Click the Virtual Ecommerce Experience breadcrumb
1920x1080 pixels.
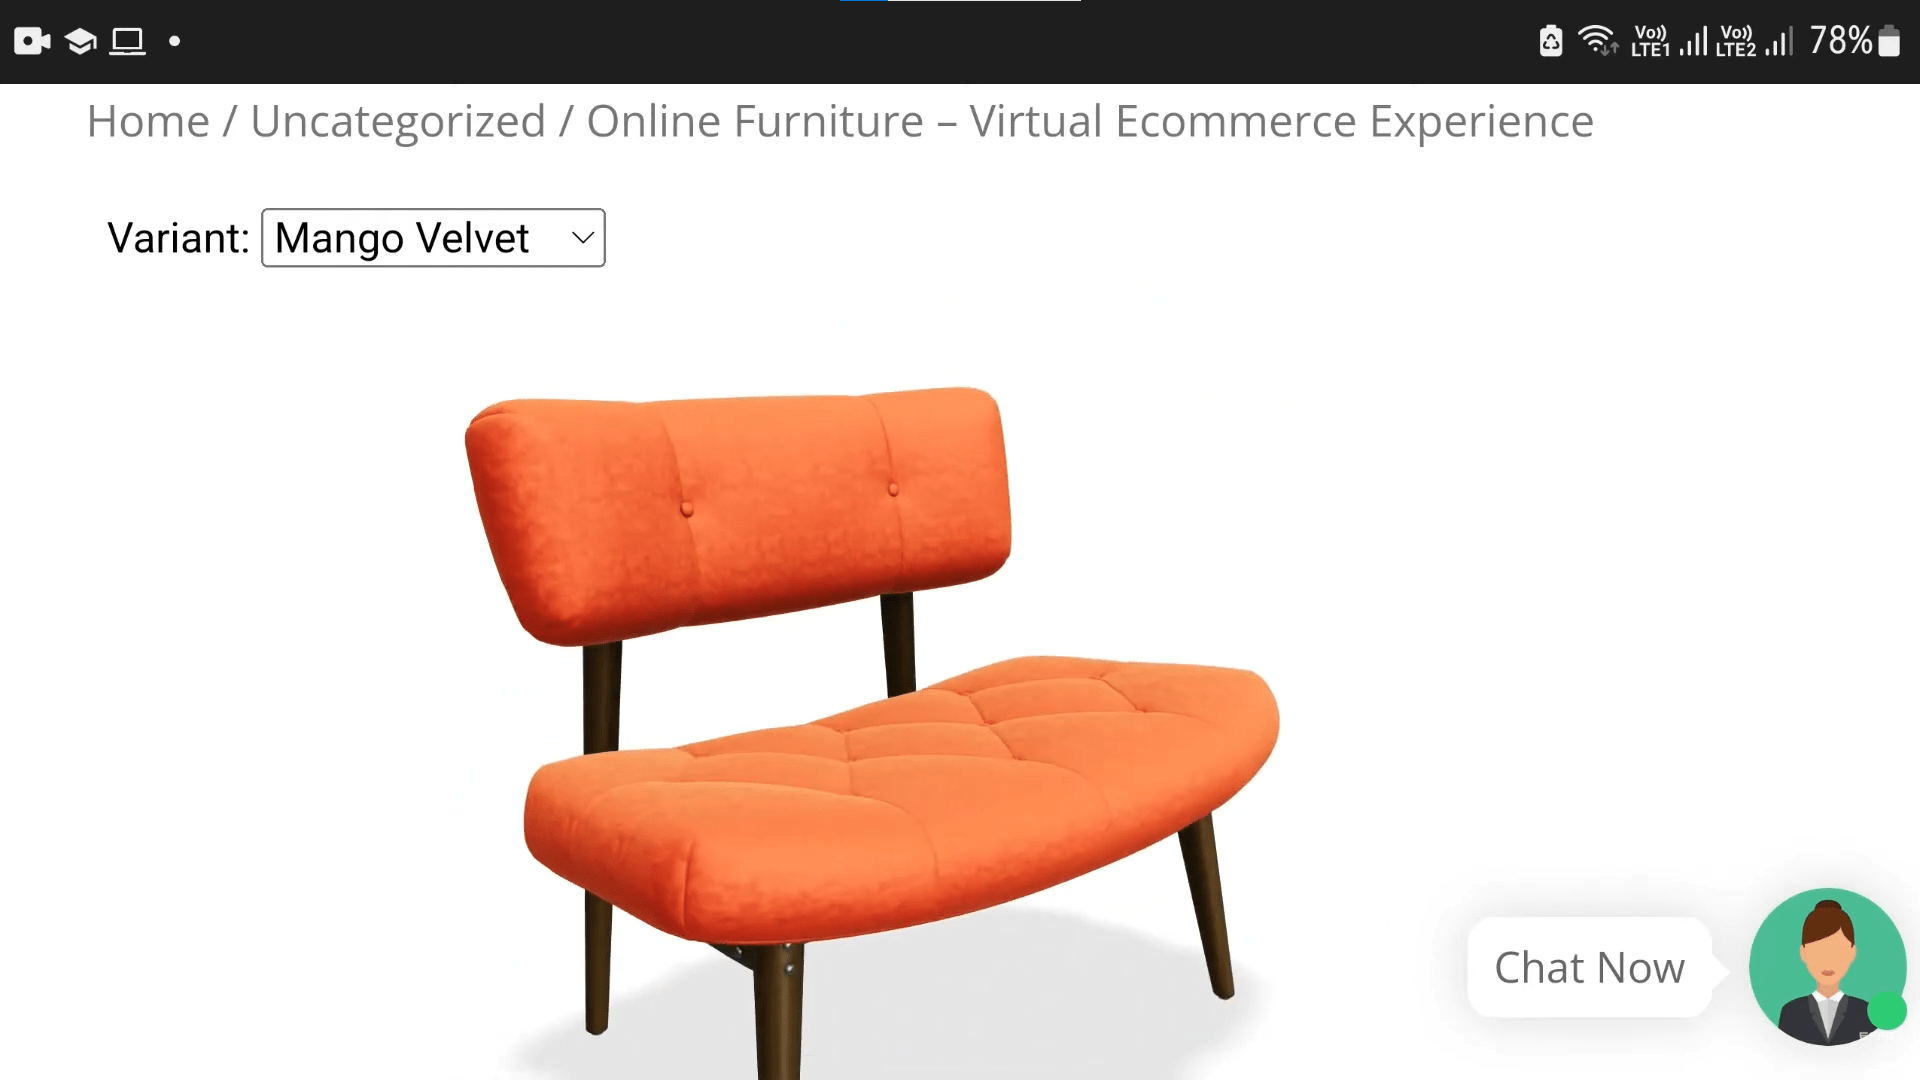point(1089,120)
